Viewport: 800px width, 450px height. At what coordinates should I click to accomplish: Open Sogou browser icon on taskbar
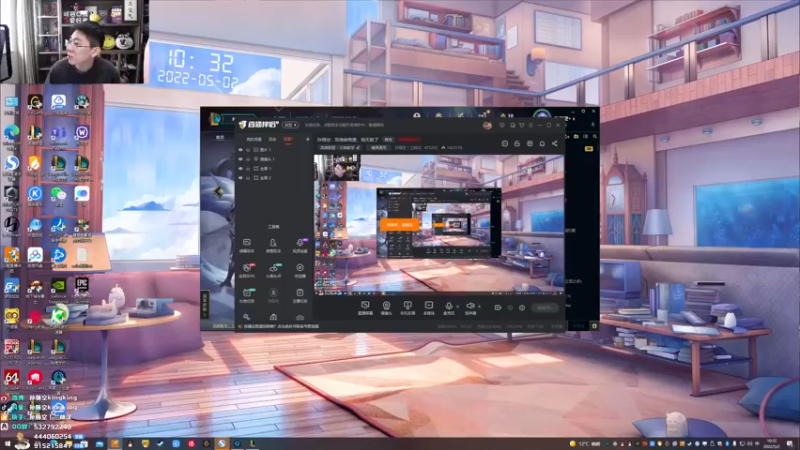(221, 444)
